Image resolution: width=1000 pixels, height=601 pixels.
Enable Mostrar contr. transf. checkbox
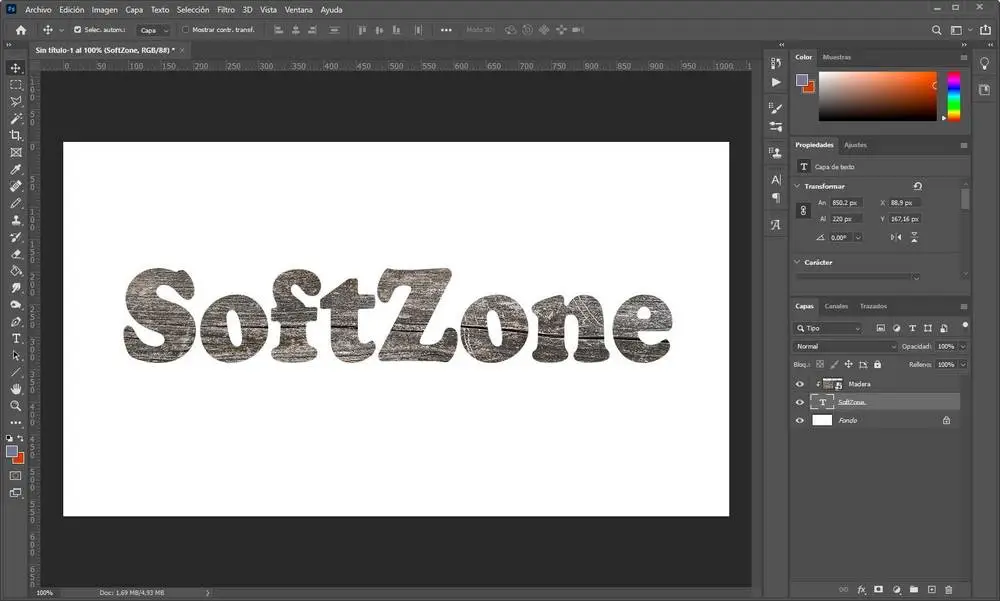pos(186,30)
